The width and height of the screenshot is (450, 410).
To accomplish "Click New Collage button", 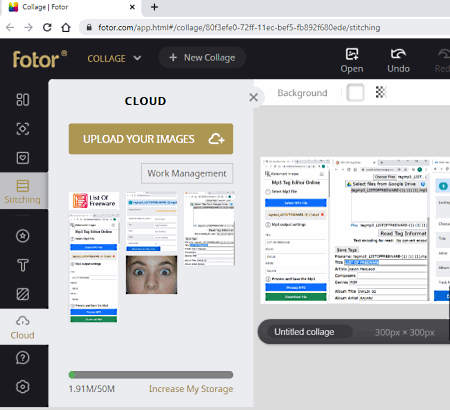I will (202, 58).
